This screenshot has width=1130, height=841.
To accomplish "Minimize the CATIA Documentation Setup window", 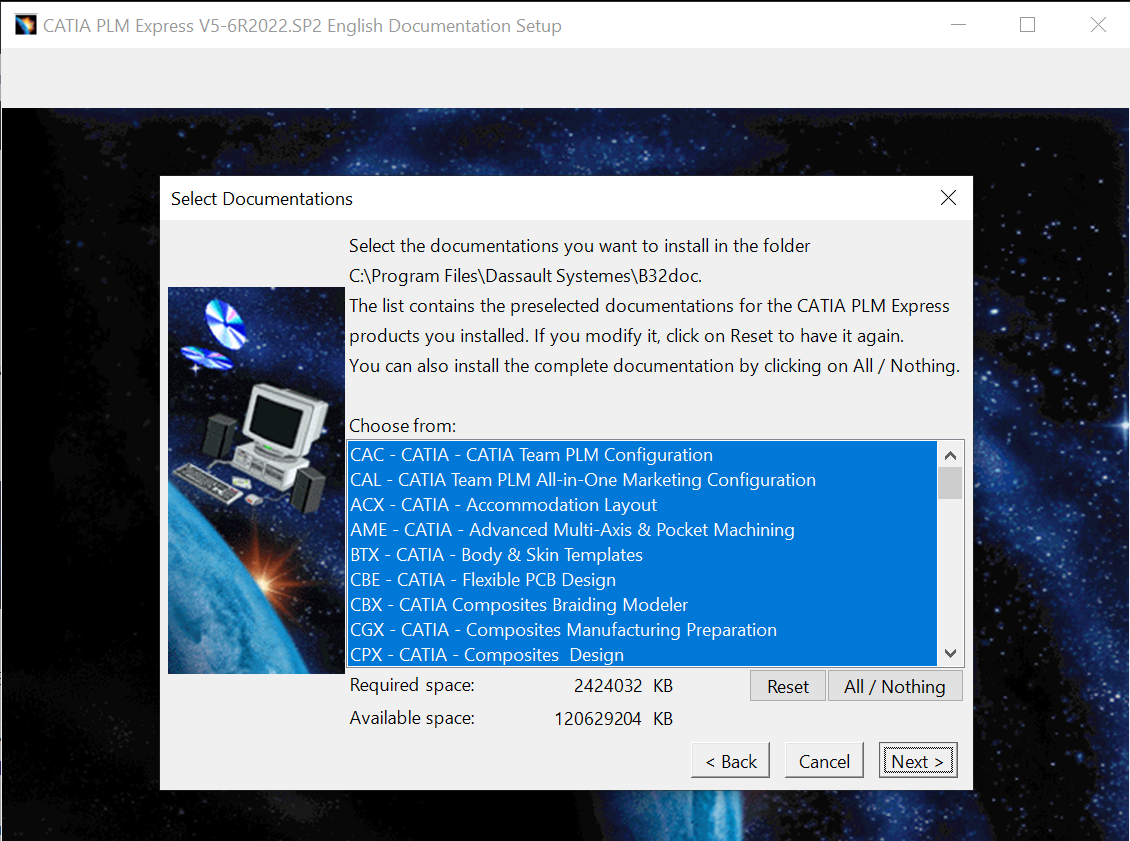I will point(958,25).
